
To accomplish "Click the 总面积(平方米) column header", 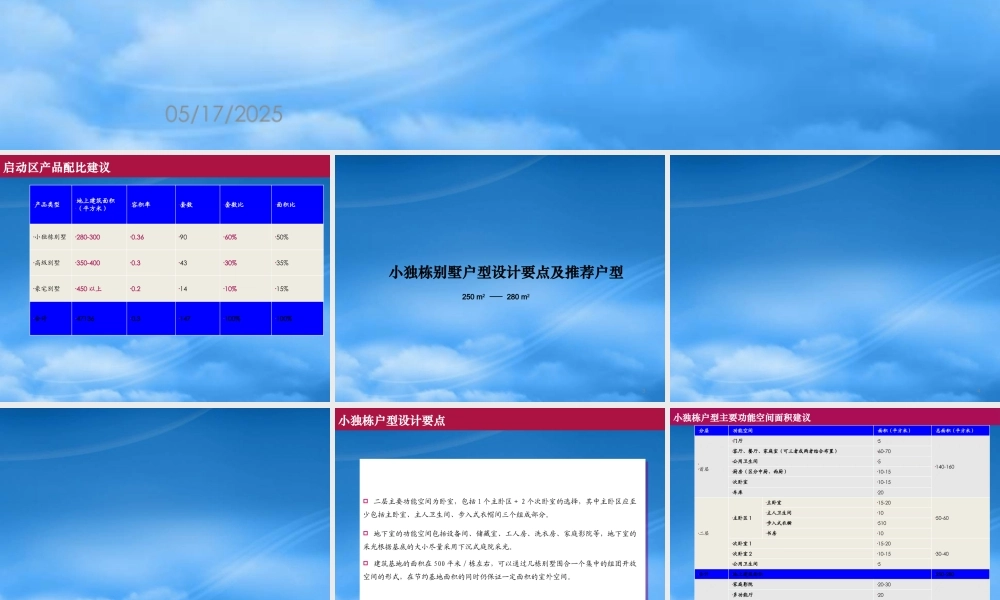I will click(960, 430).
